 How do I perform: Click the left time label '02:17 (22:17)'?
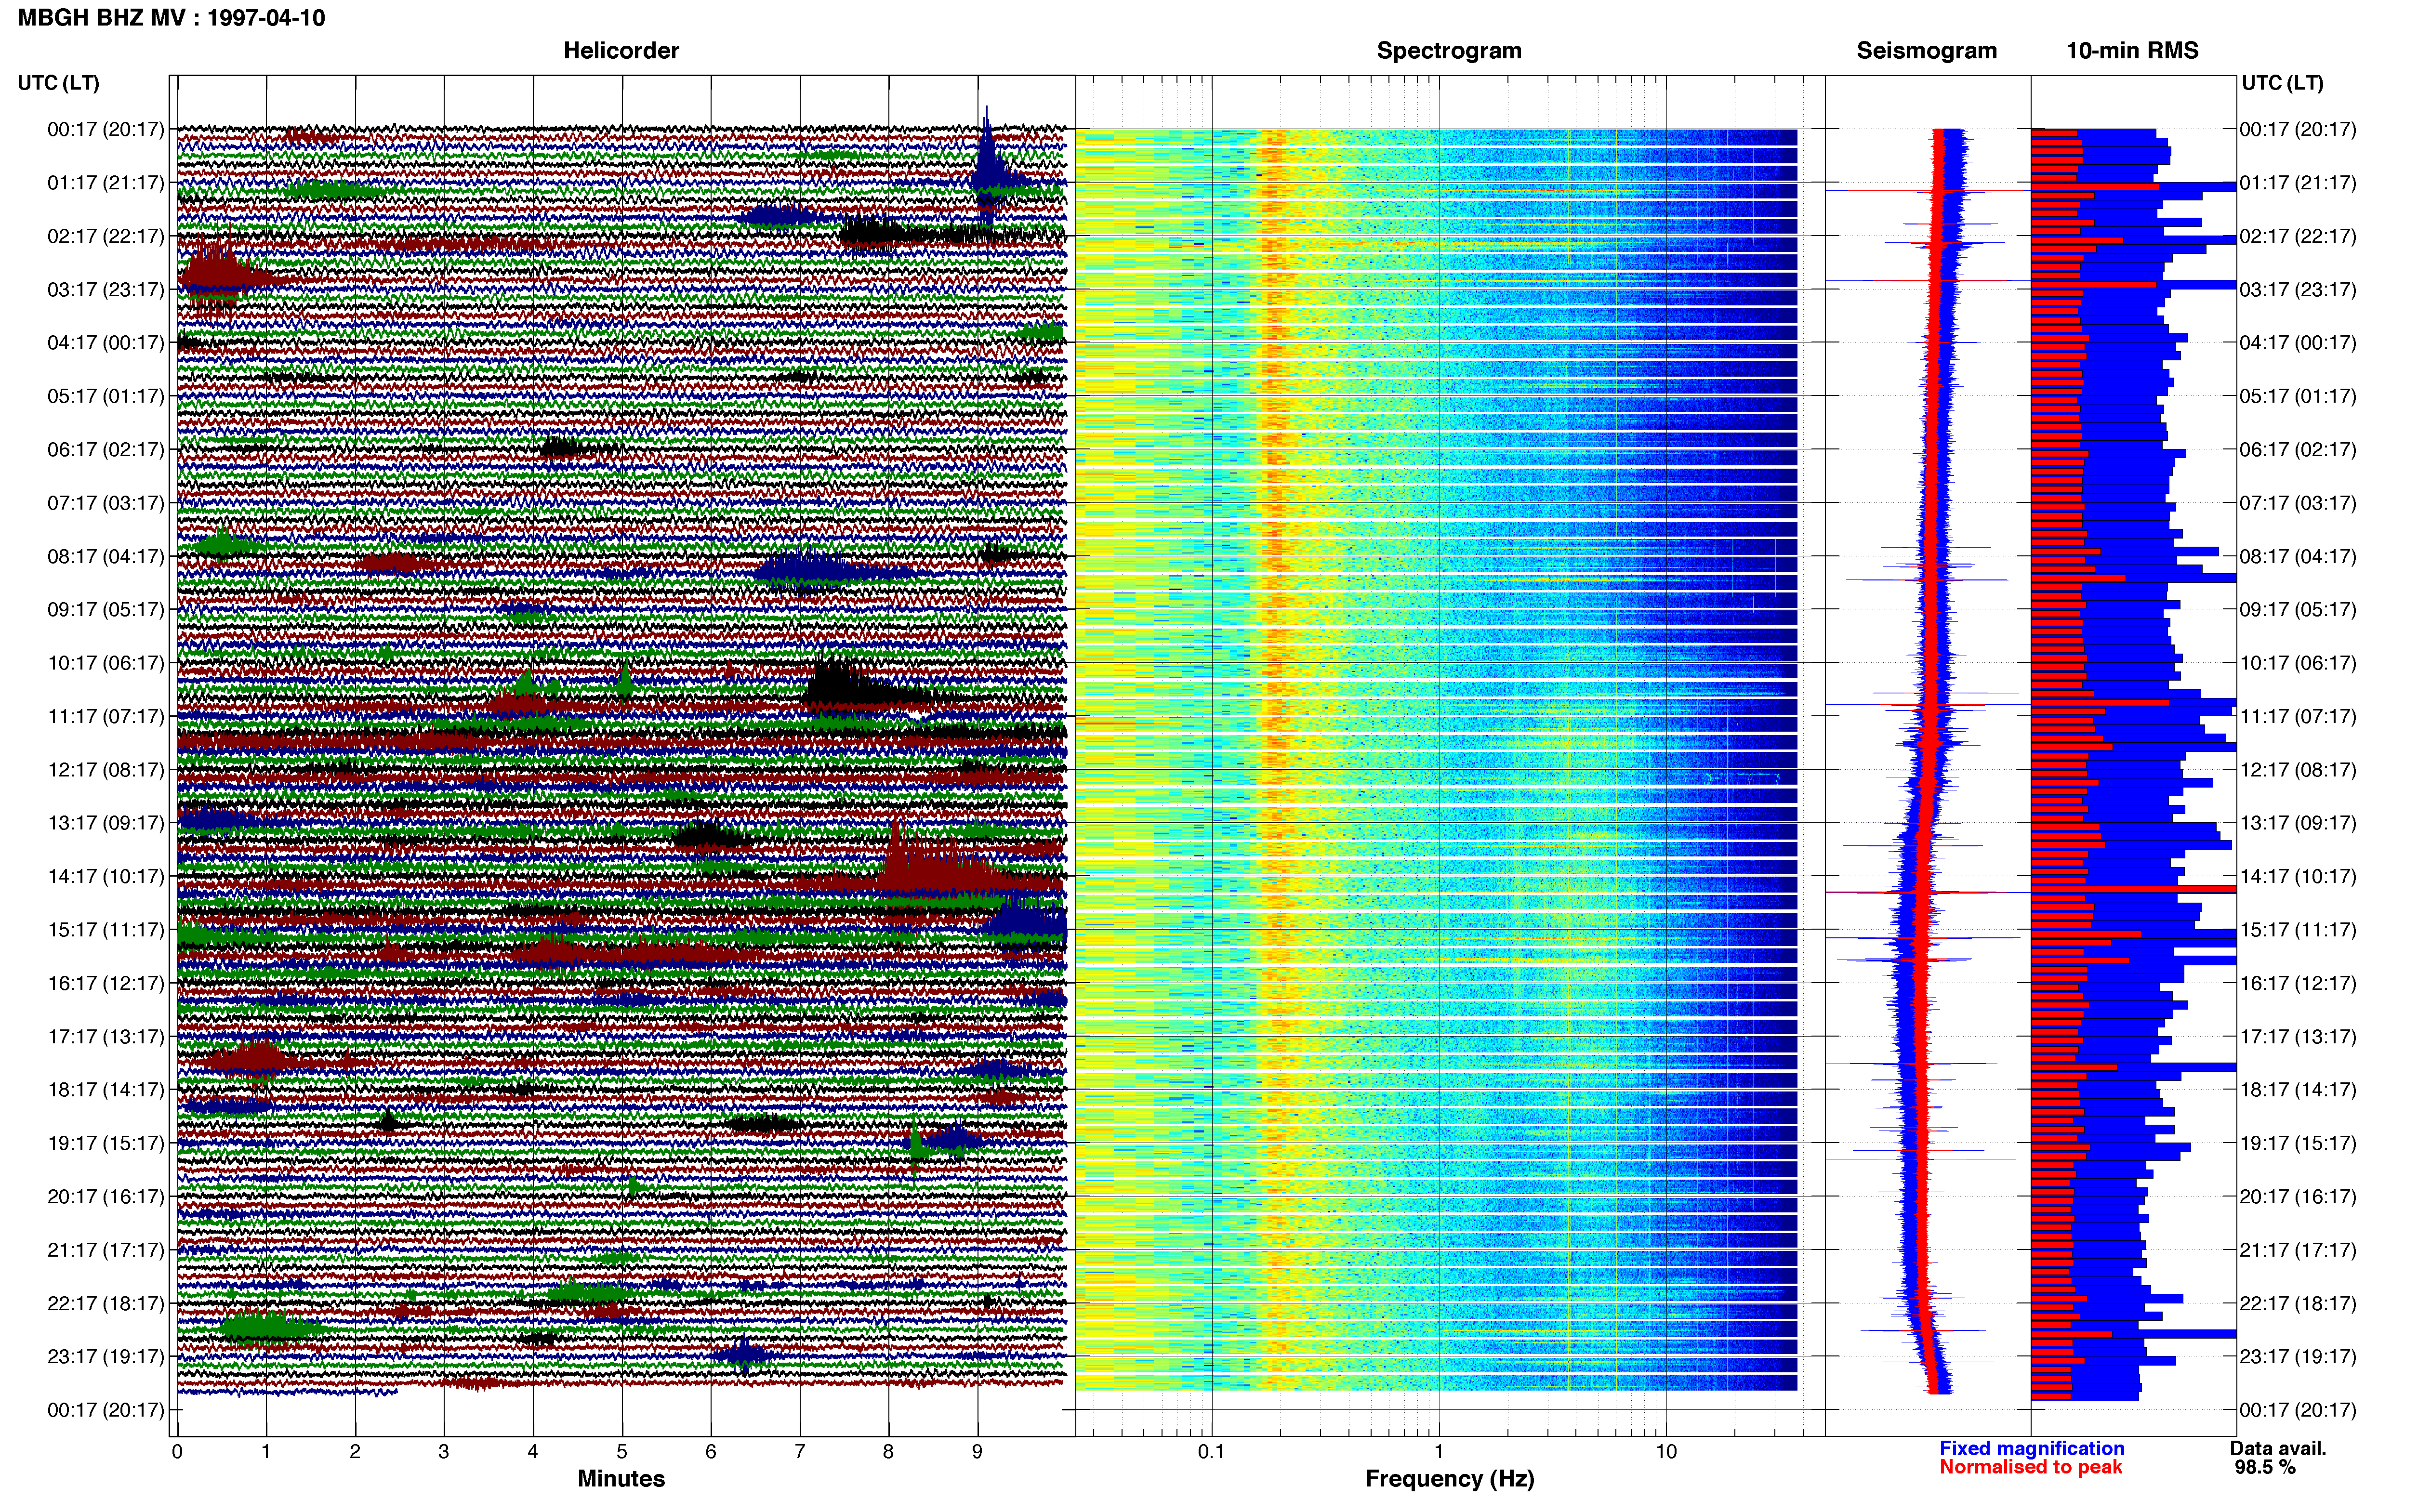(106, 236)
